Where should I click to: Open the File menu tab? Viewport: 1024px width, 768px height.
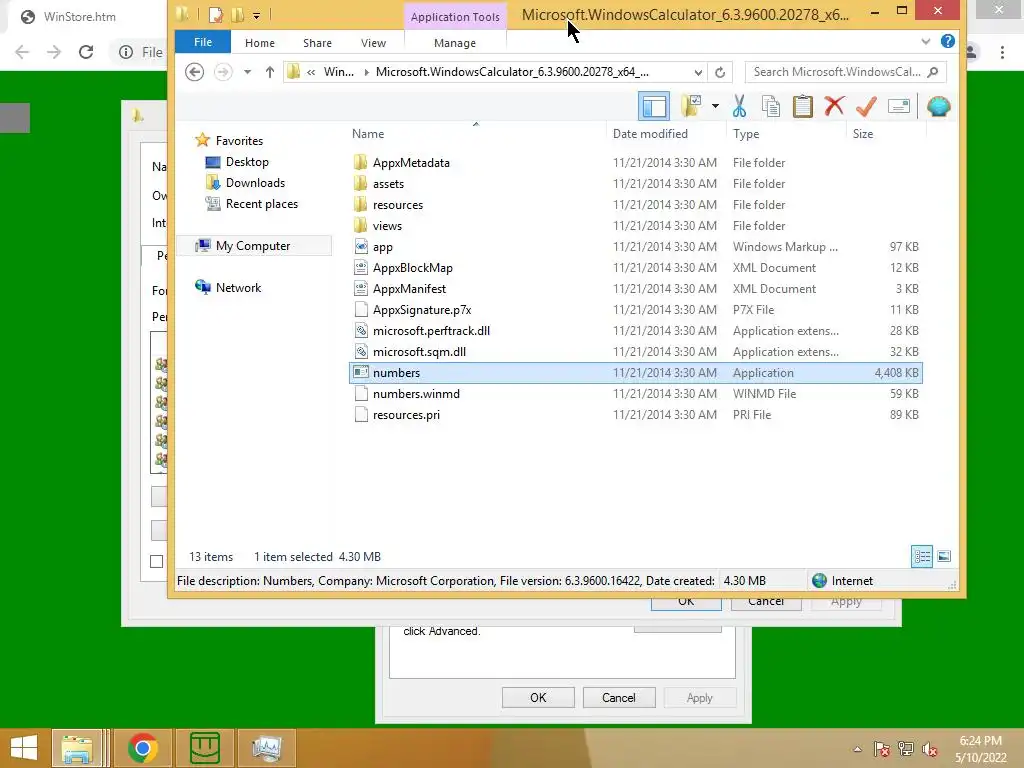click(202, 42)
